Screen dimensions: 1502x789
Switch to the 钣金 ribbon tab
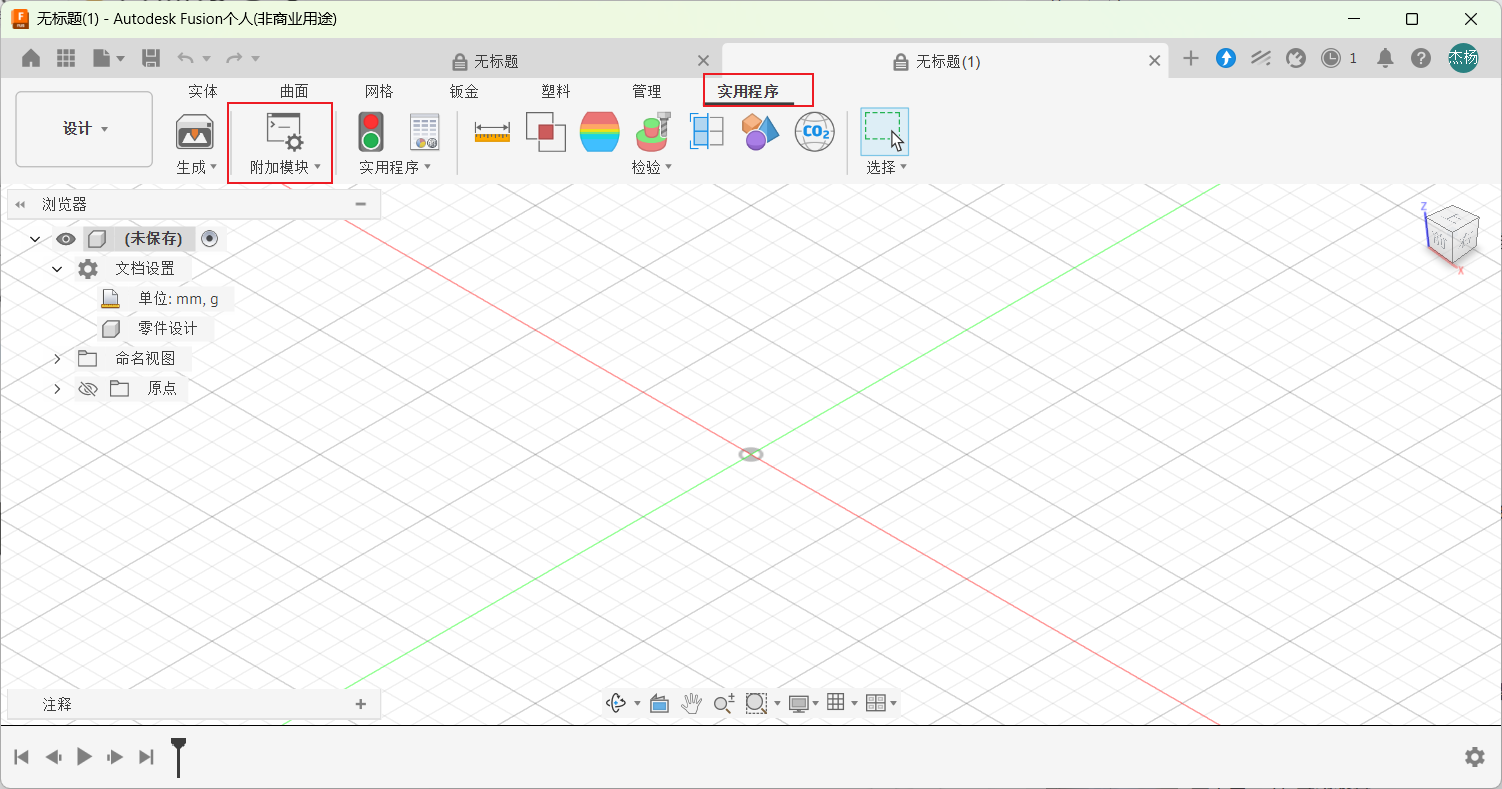[464, 91]
